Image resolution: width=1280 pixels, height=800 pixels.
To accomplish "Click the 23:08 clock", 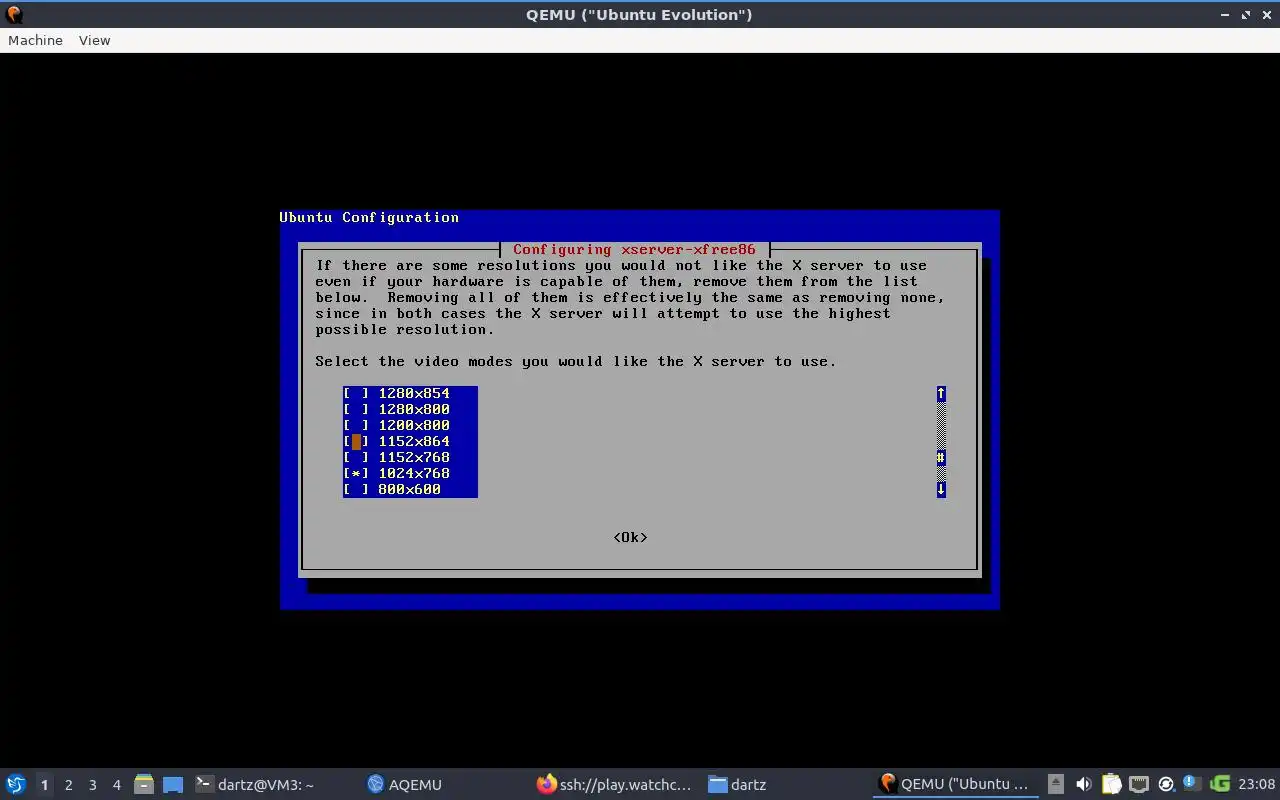I will [x=1256, y=784].
